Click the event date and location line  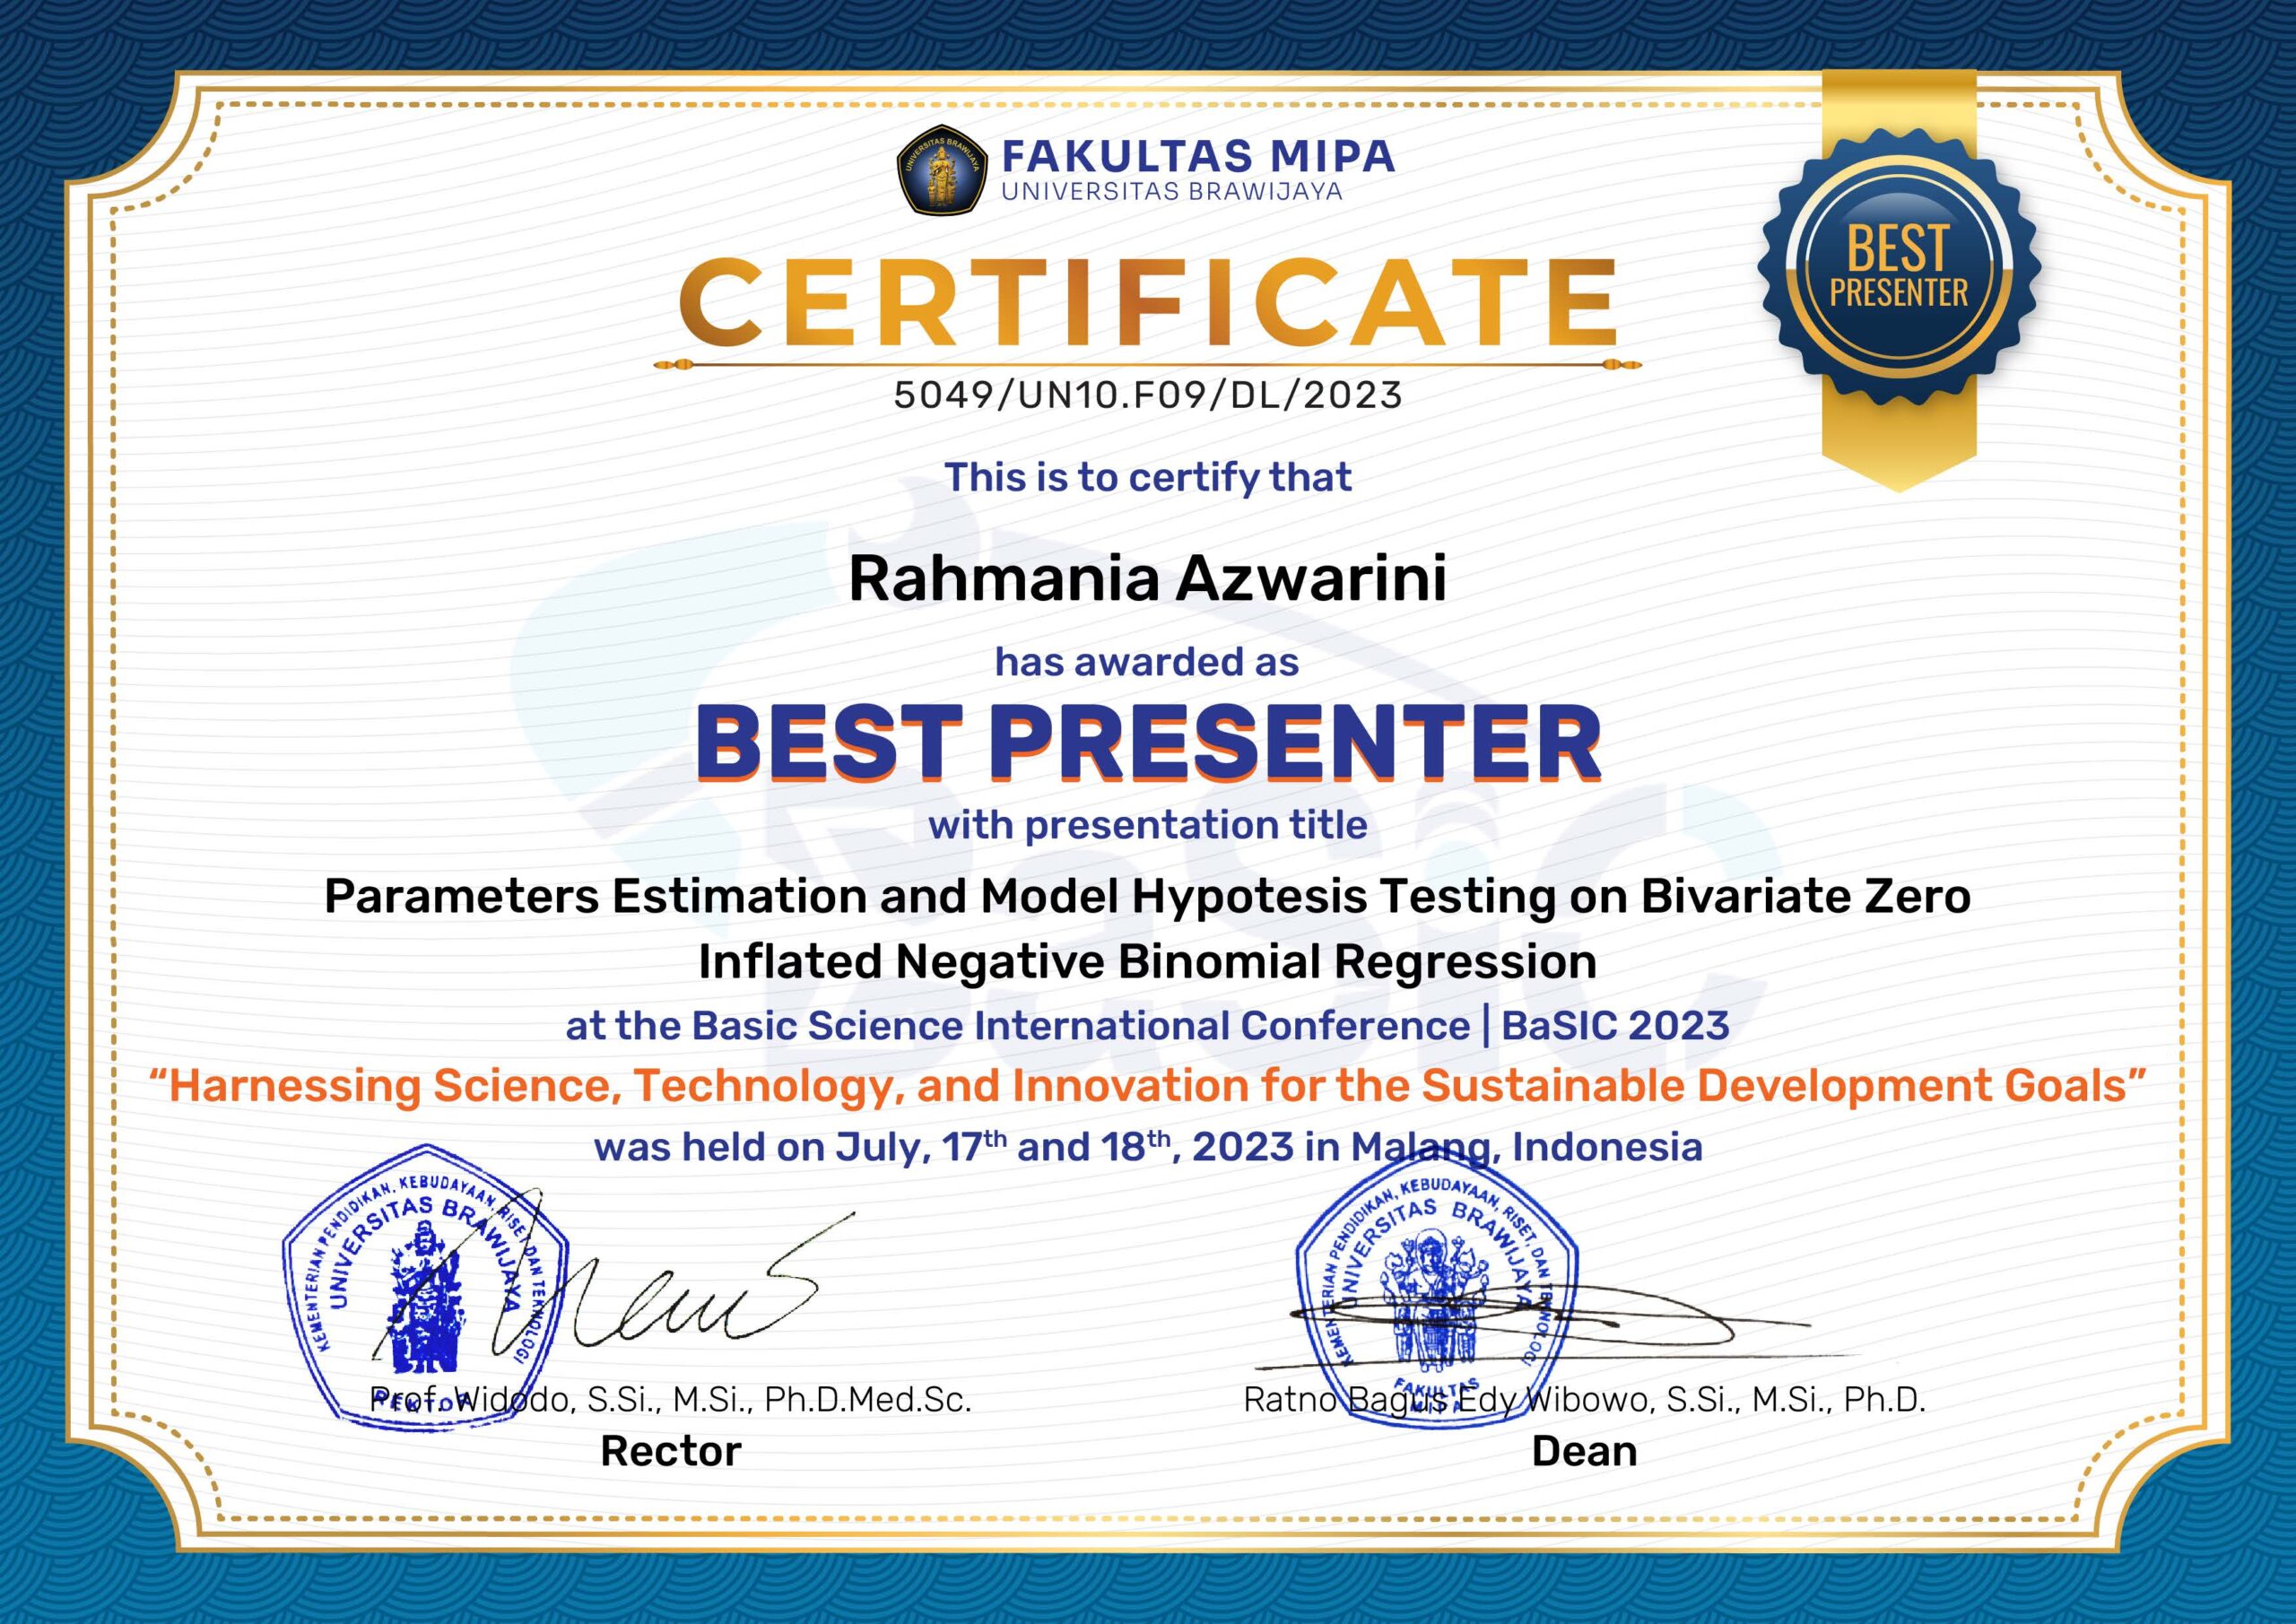click(1147, 1147)
